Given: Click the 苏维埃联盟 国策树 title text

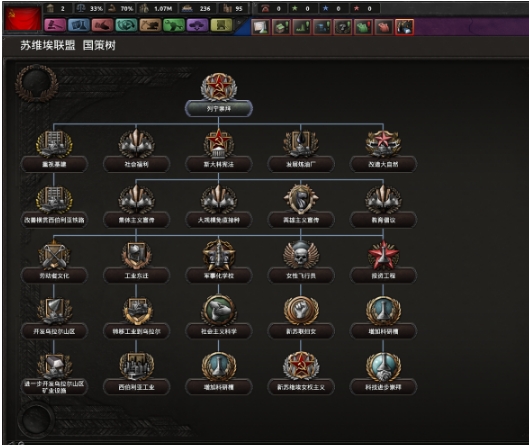Looking at the screenshot, I should pyautogui.click(x=68, y=45).
